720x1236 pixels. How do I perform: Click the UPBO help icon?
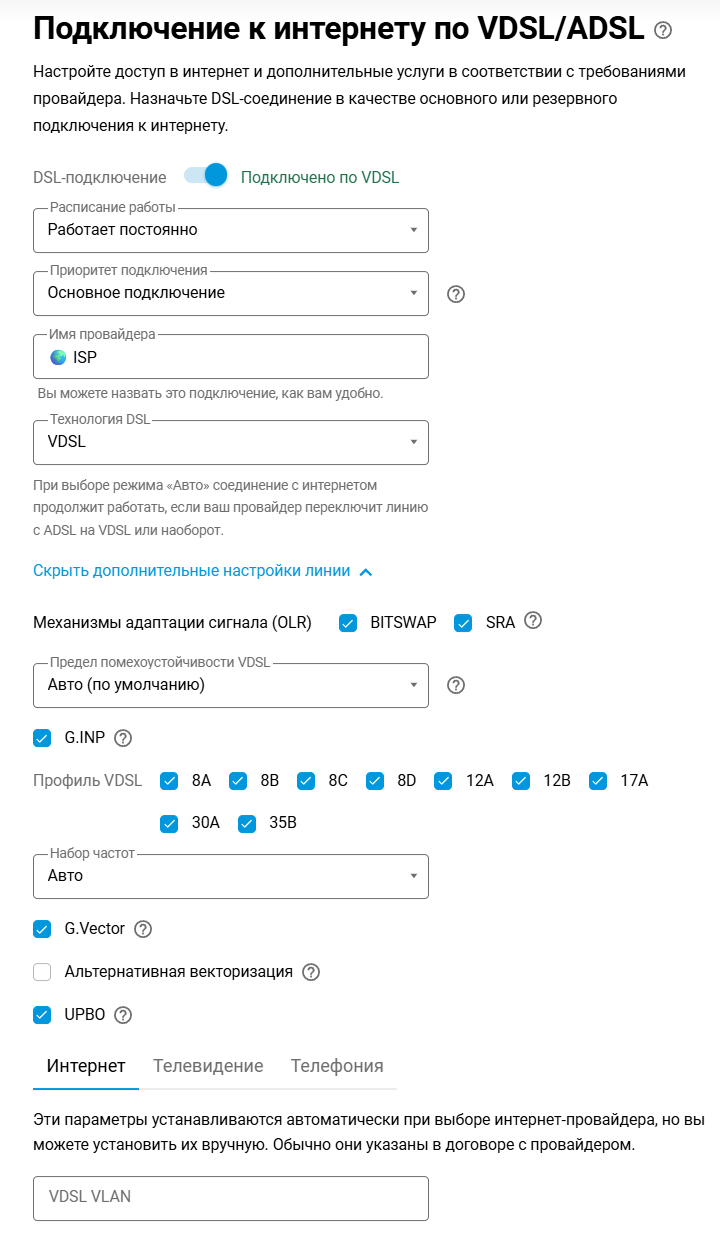click(122, 1014)
